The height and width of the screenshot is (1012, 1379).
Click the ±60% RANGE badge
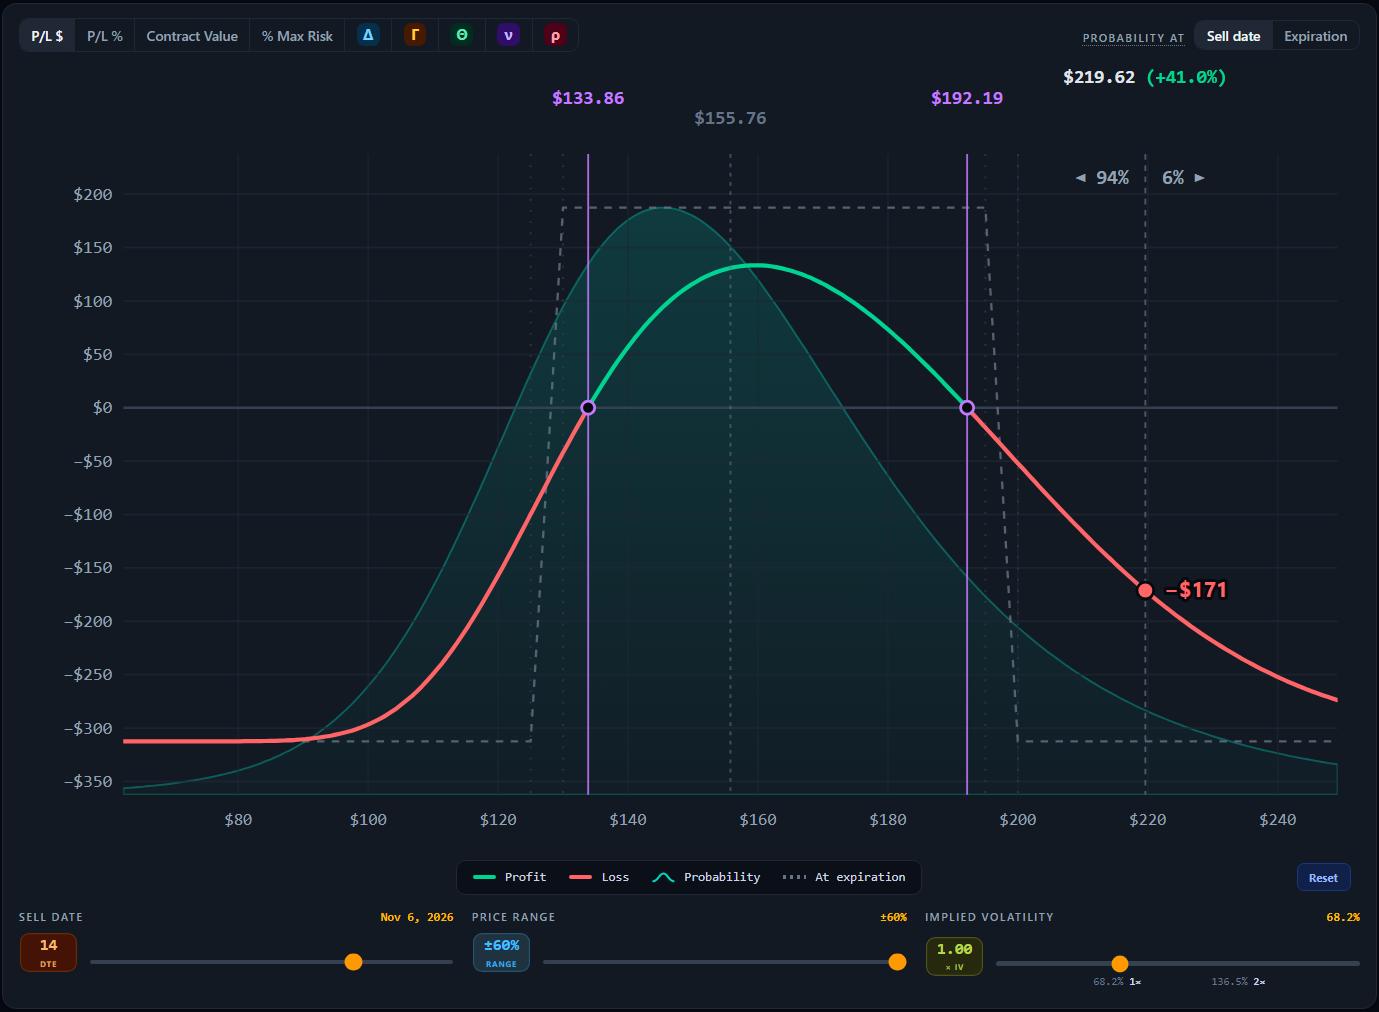click(x=501, y=952)
